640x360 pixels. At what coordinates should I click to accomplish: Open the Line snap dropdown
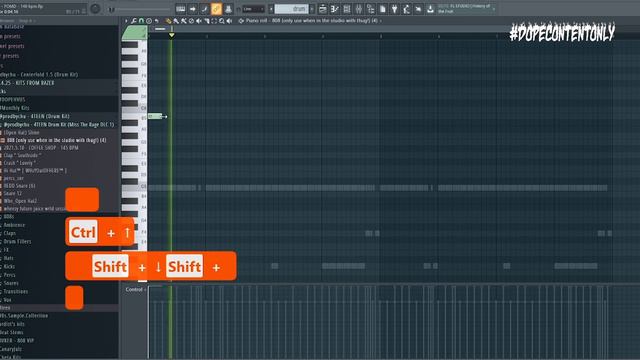[253, 9]
